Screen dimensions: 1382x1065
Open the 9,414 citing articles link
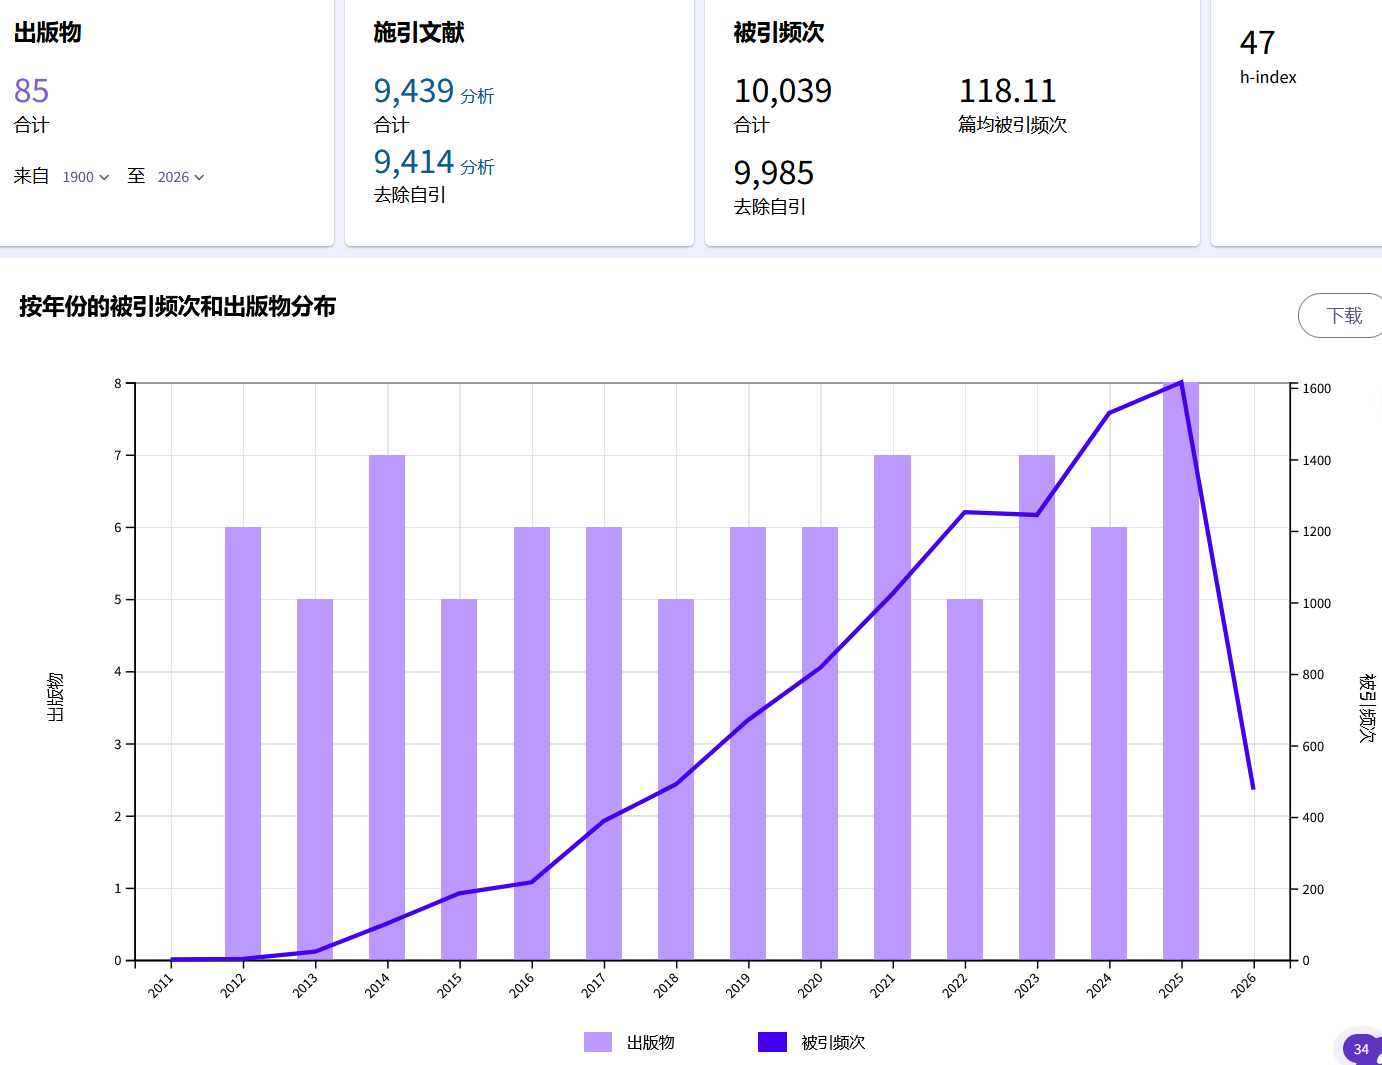(x=413, y=162)
